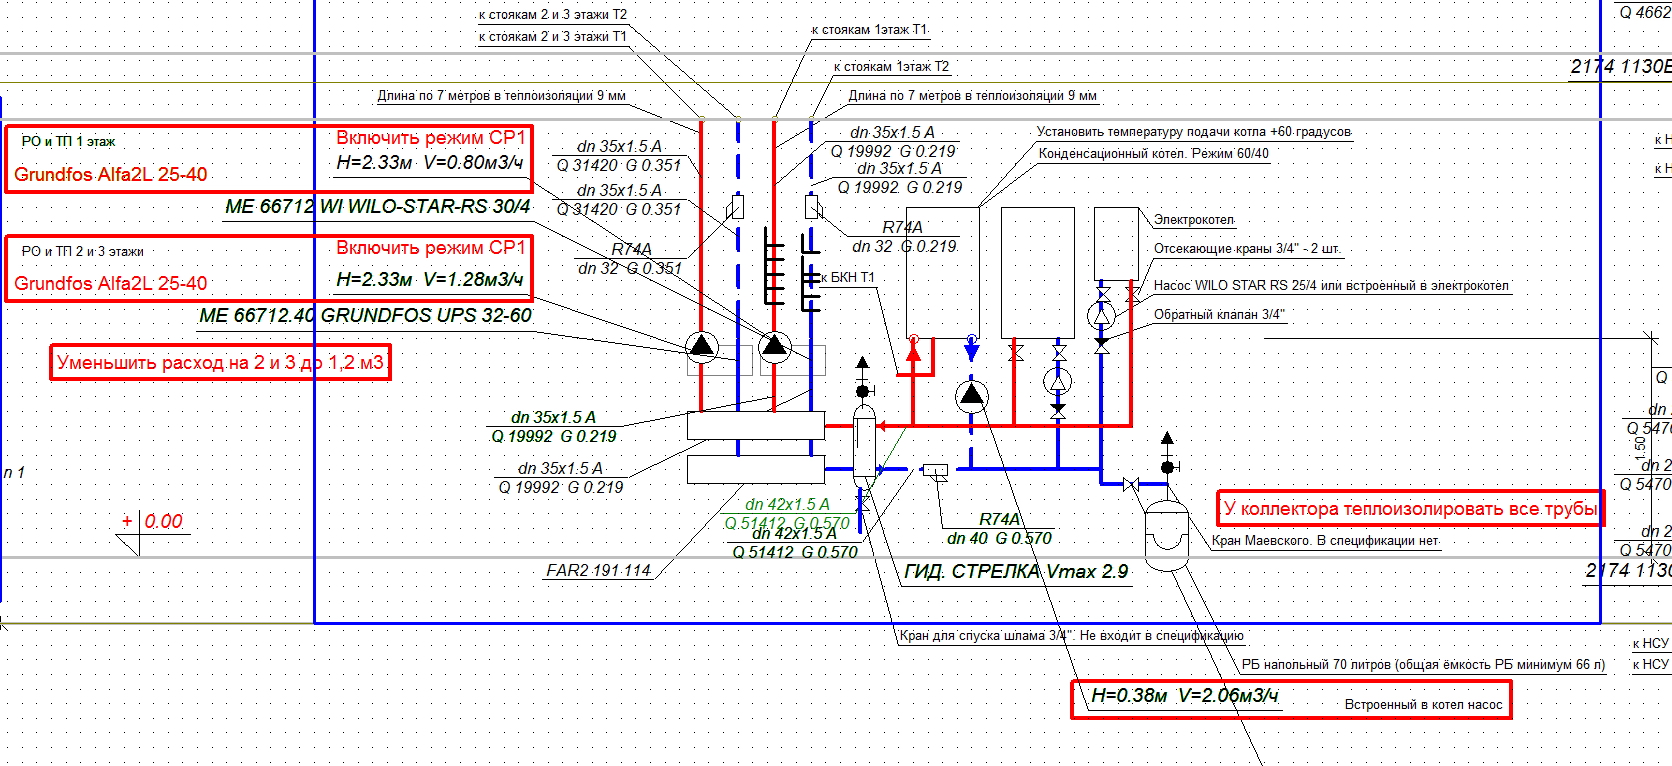Click the "ГИД. СТРЕЛКА Vmax 2.9" label
Viewport: 1672px width, 766px height.
point(1016,572)
